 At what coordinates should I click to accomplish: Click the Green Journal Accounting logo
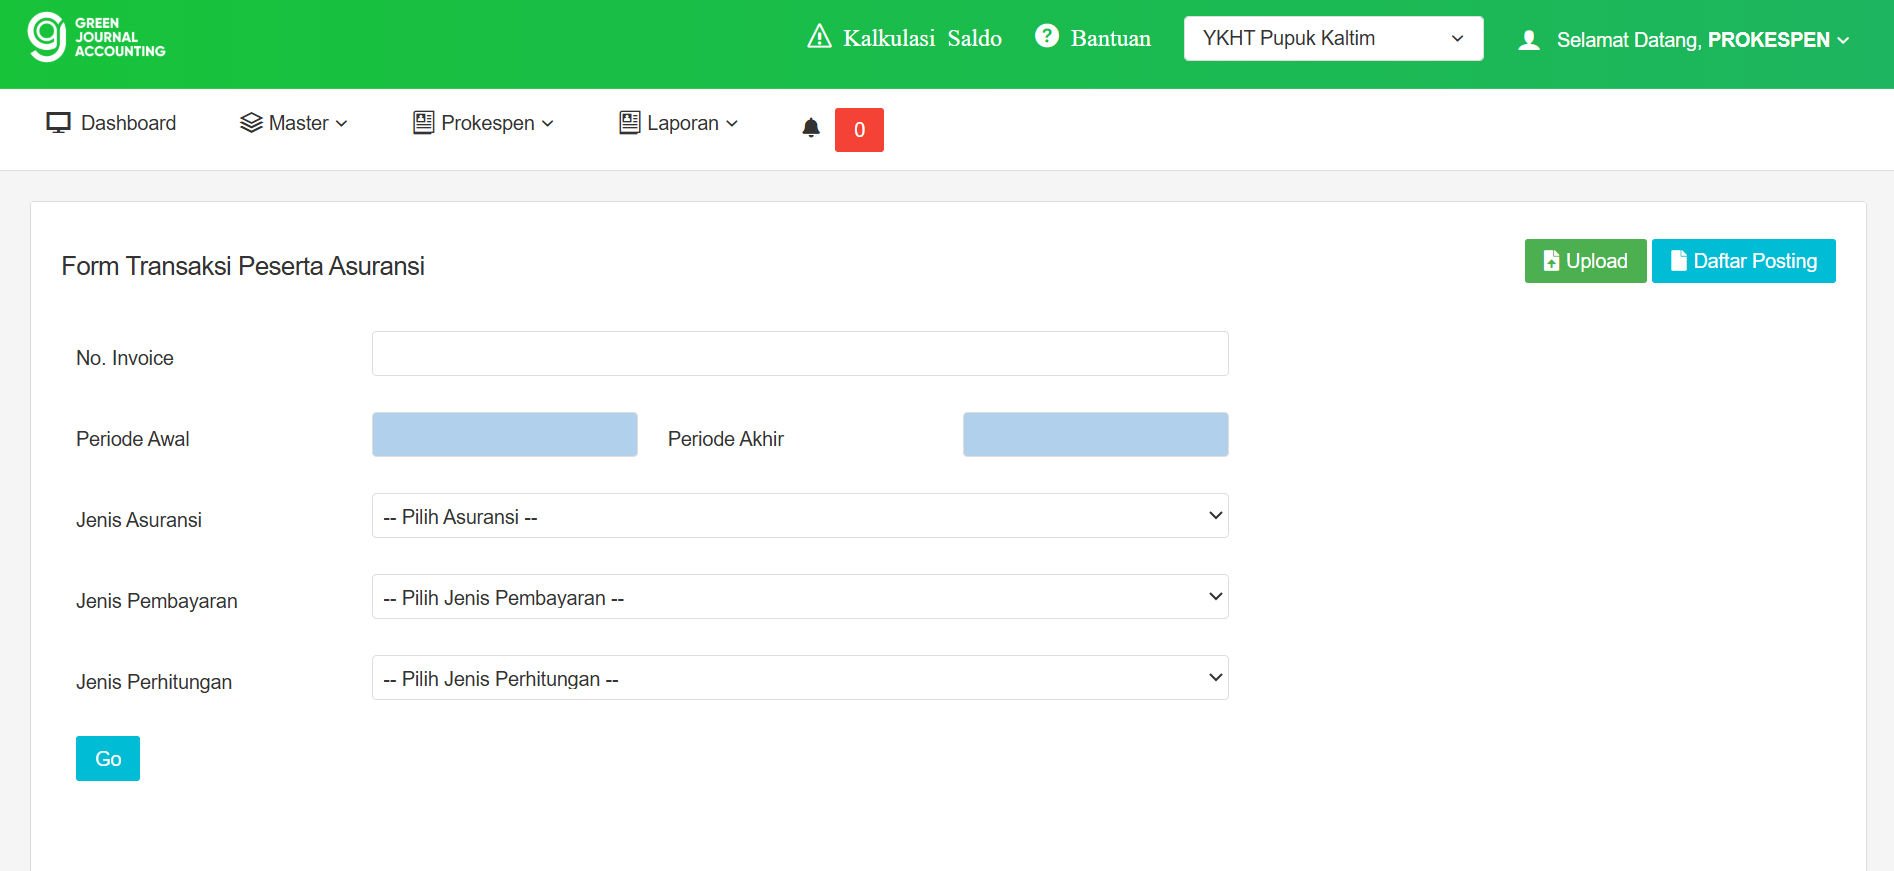[96, 38]
